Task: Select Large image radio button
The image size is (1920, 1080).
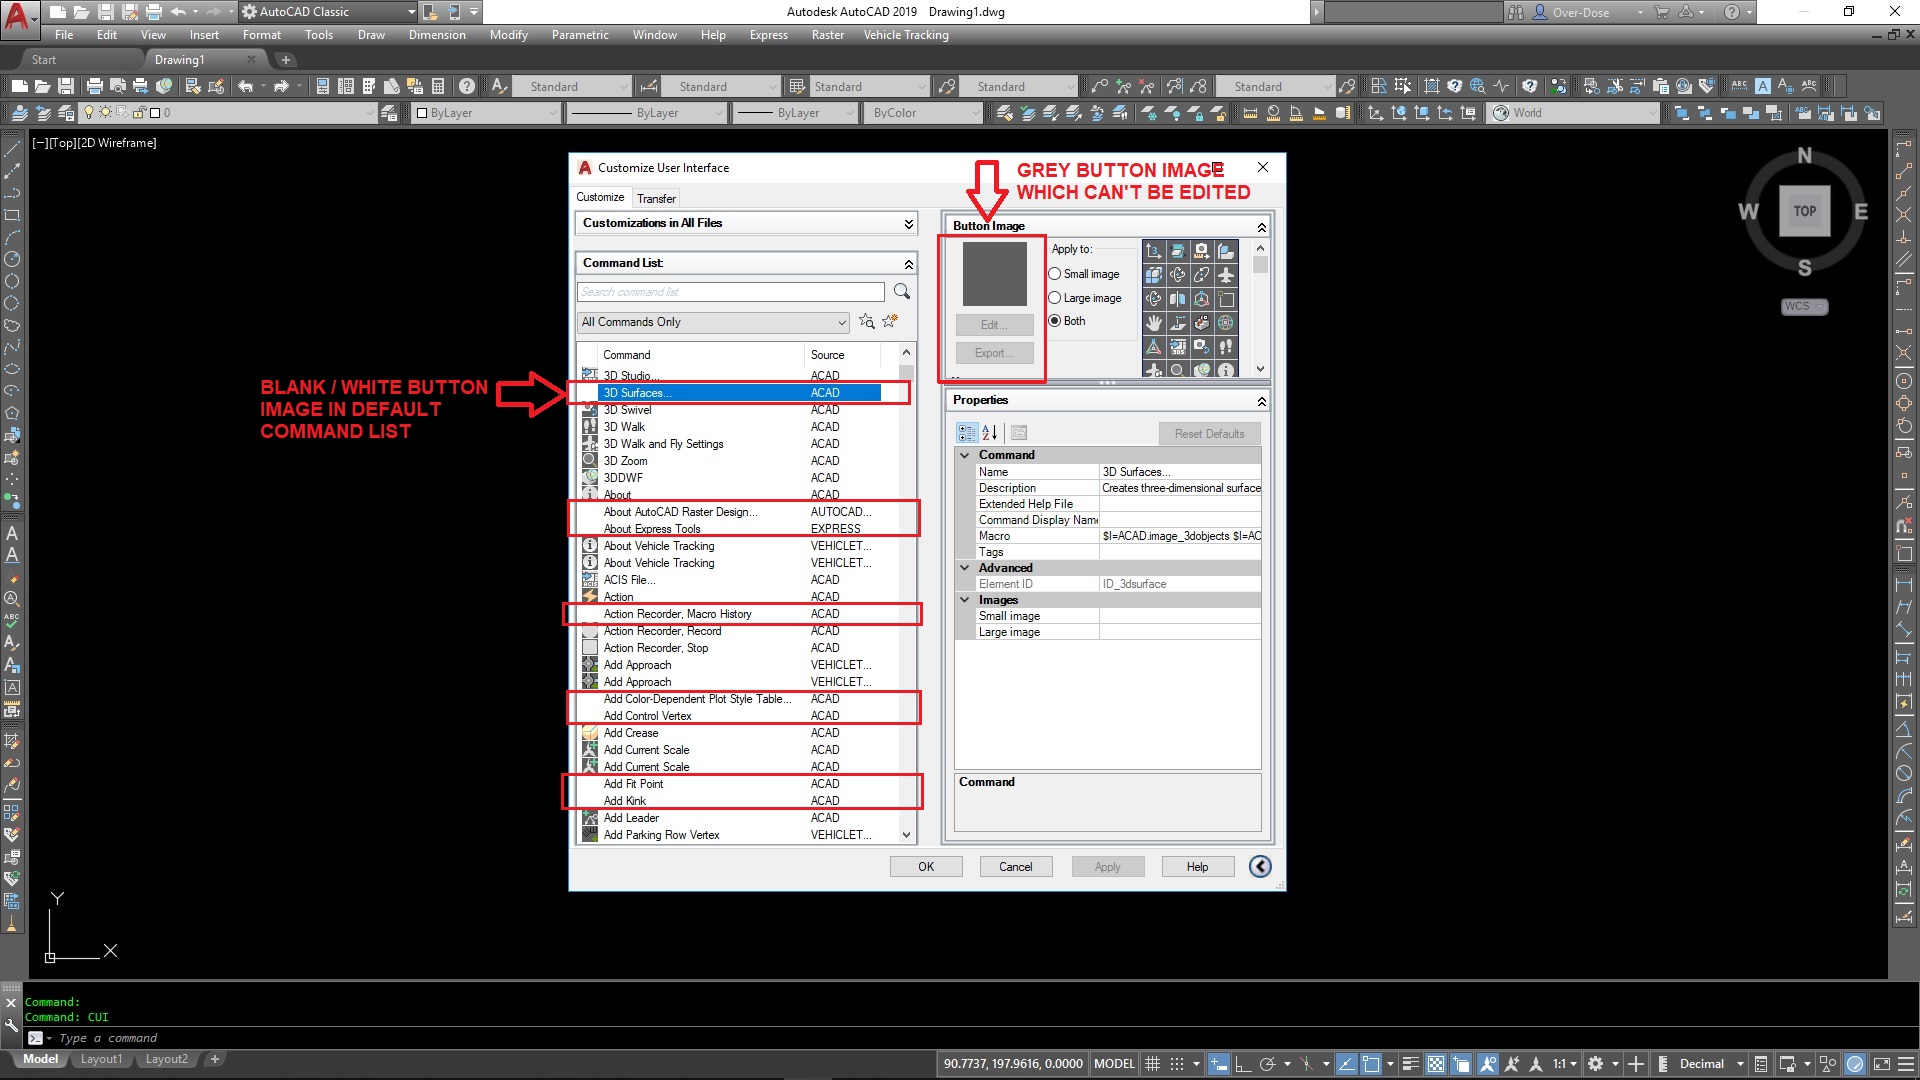Action: 1054,298
